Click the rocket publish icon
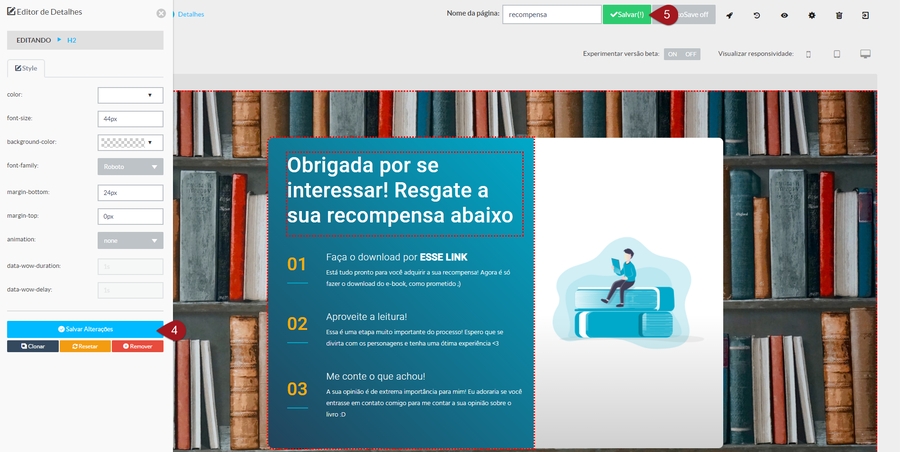The image size is (900, 452). [729, 16]
